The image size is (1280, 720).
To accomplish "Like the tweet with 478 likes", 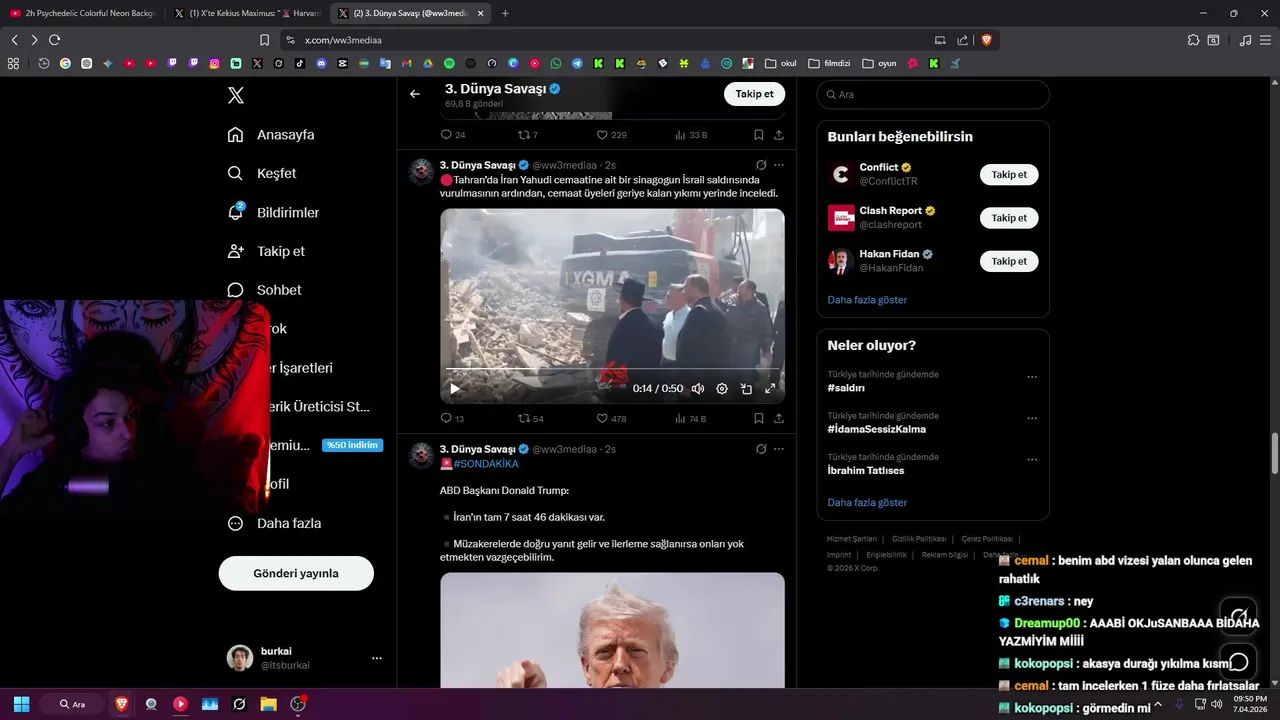I will [x=611, y=418].
